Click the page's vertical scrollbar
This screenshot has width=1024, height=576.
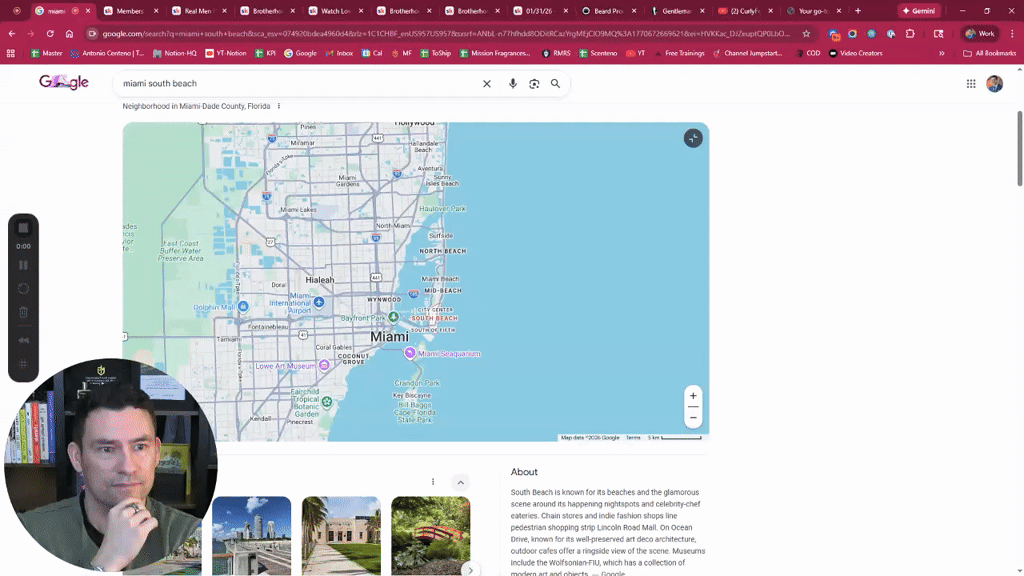1019,149
